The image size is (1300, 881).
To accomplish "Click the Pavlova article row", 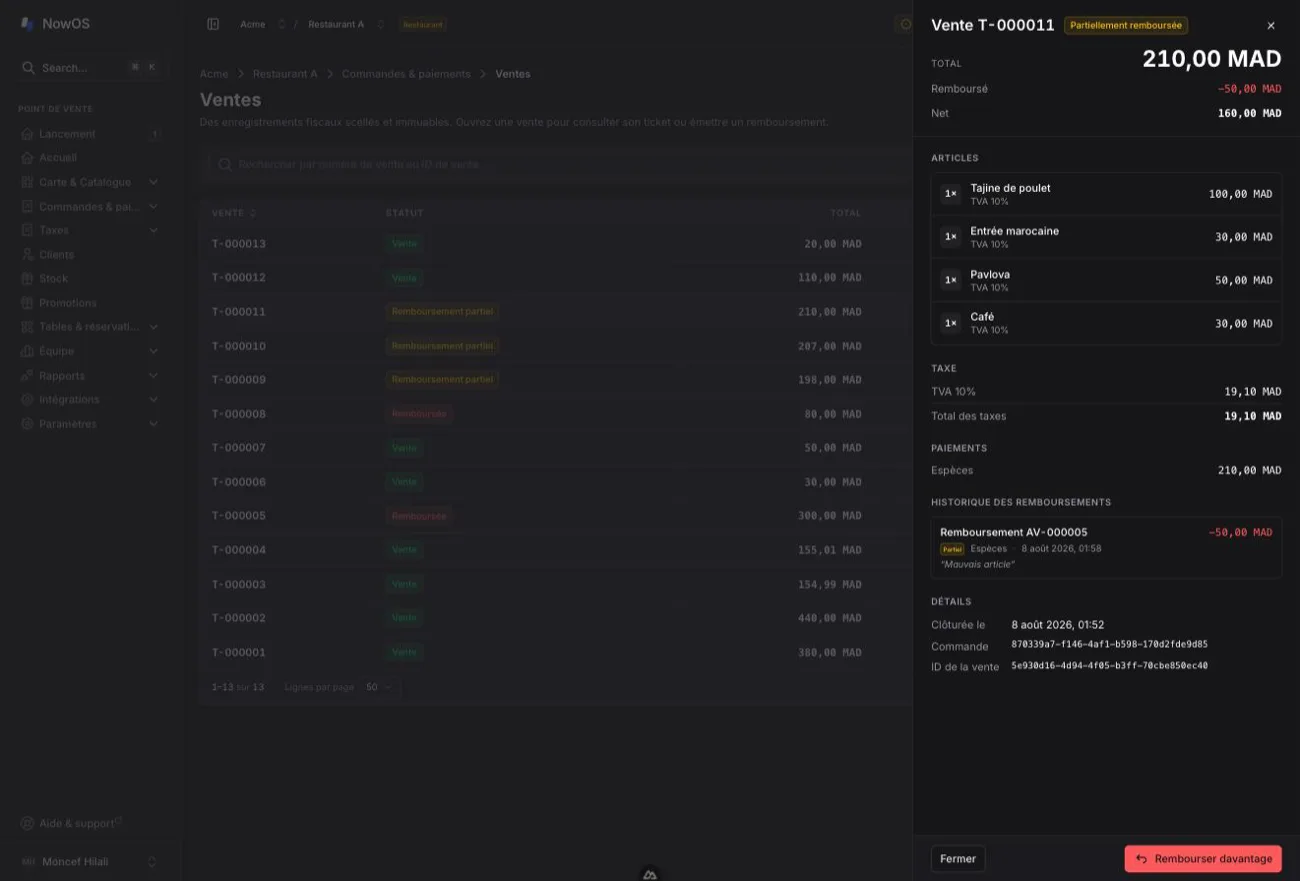I will point(1106,280).
